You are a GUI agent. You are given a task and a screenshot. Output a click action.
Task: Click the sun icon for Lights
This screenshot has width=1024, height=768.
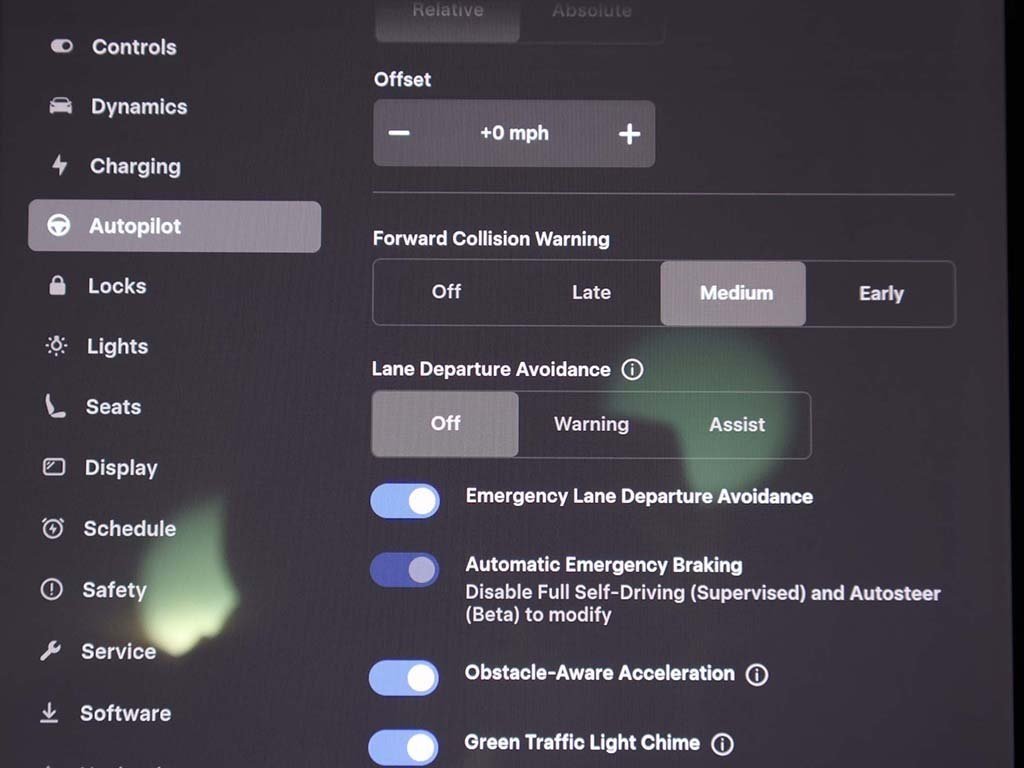57,347
